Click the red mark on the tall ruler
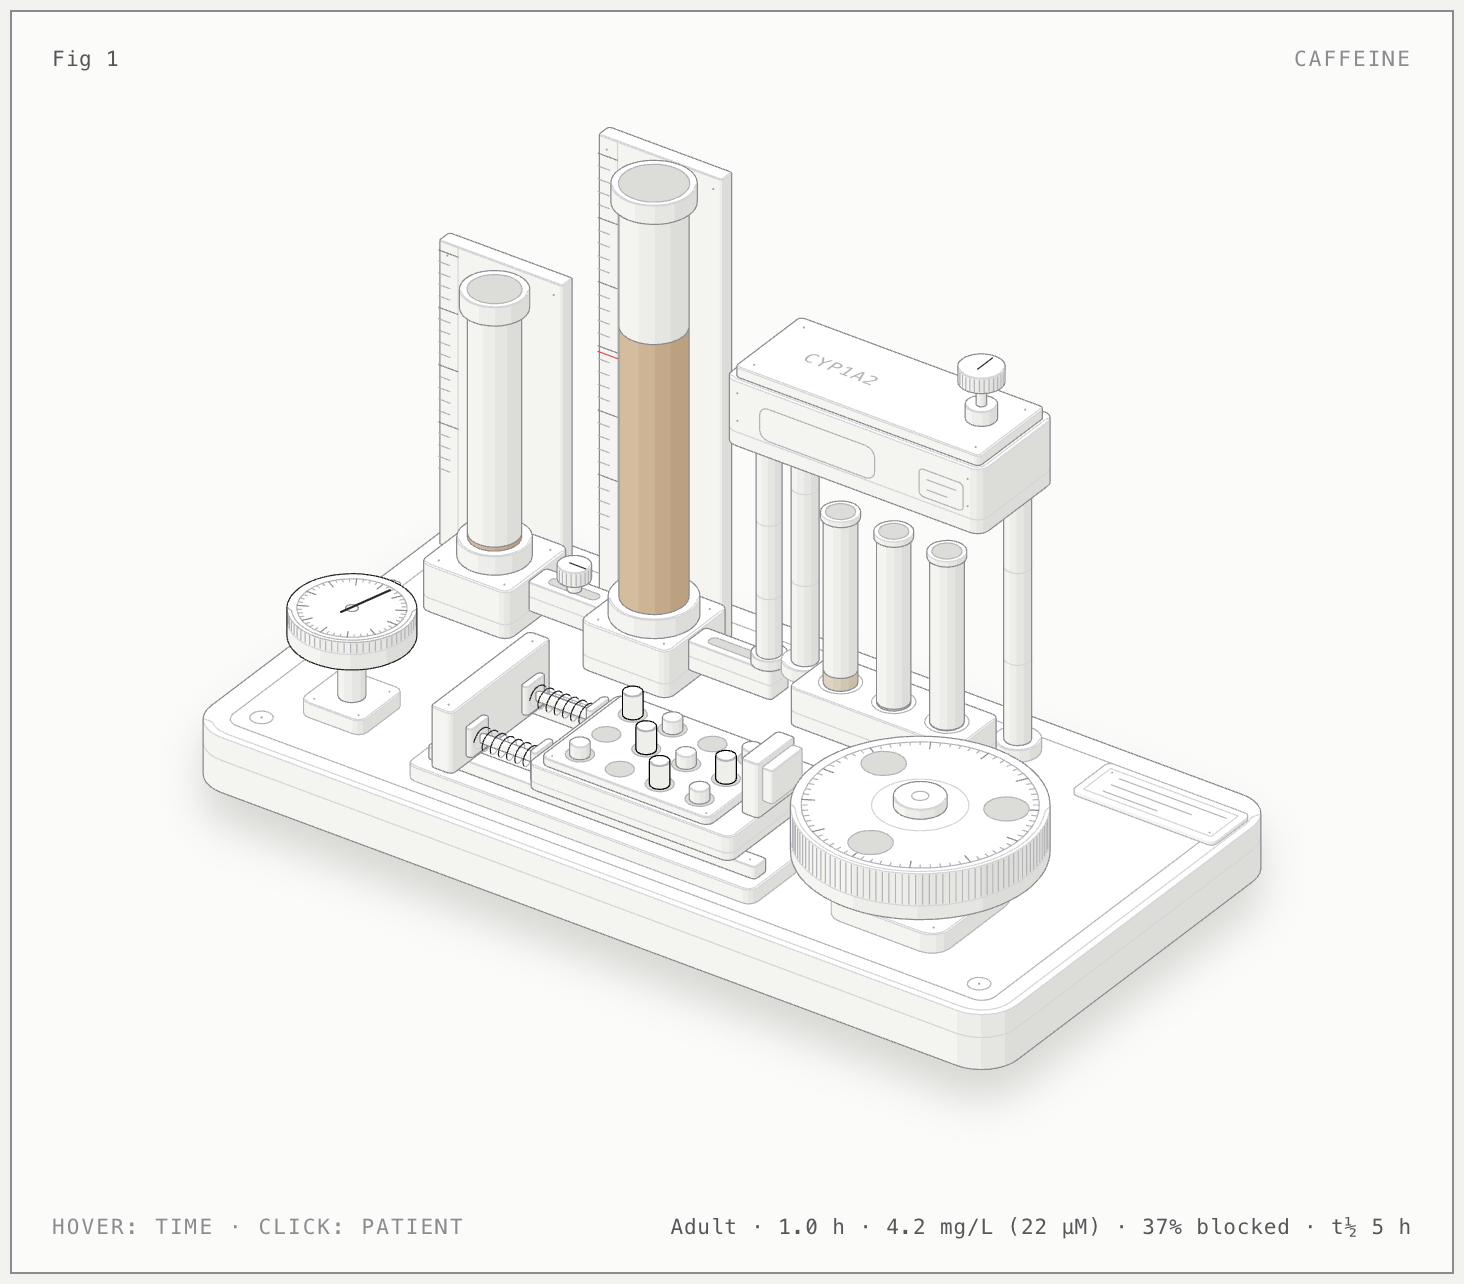This screenshot has height=1284, width=1464. [x=608, y=354]
